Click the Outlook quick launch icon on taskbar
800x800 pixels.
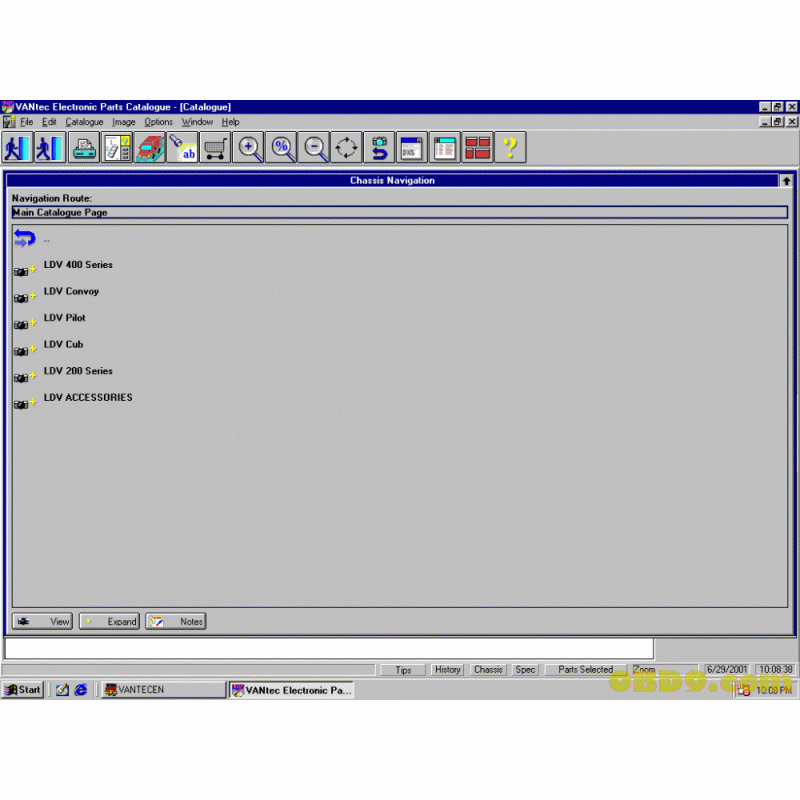(62, 690)
